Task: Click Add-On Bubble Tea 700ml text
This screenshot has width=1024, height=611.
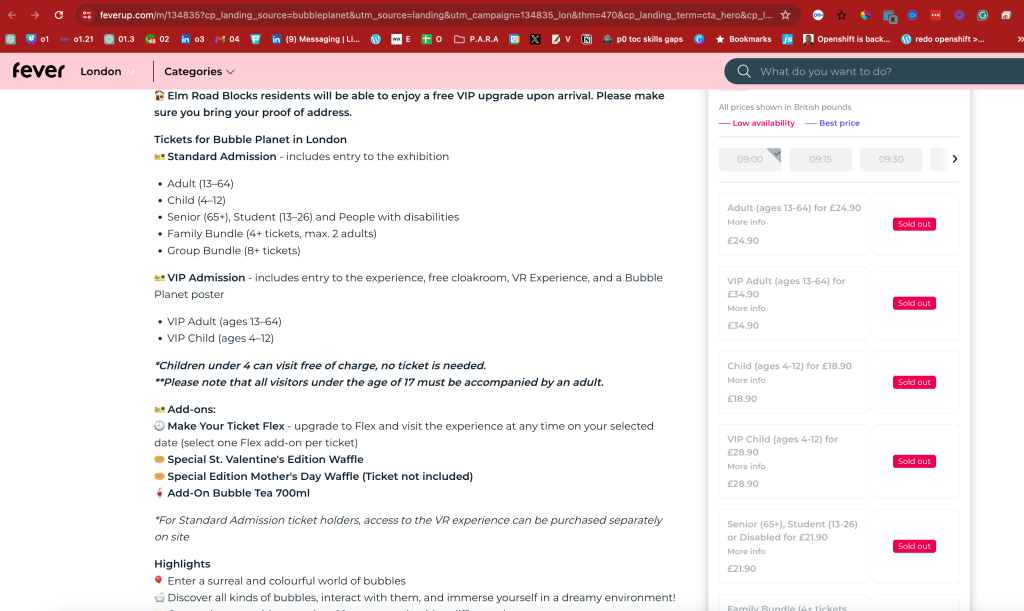Action: tap(238, 493)
